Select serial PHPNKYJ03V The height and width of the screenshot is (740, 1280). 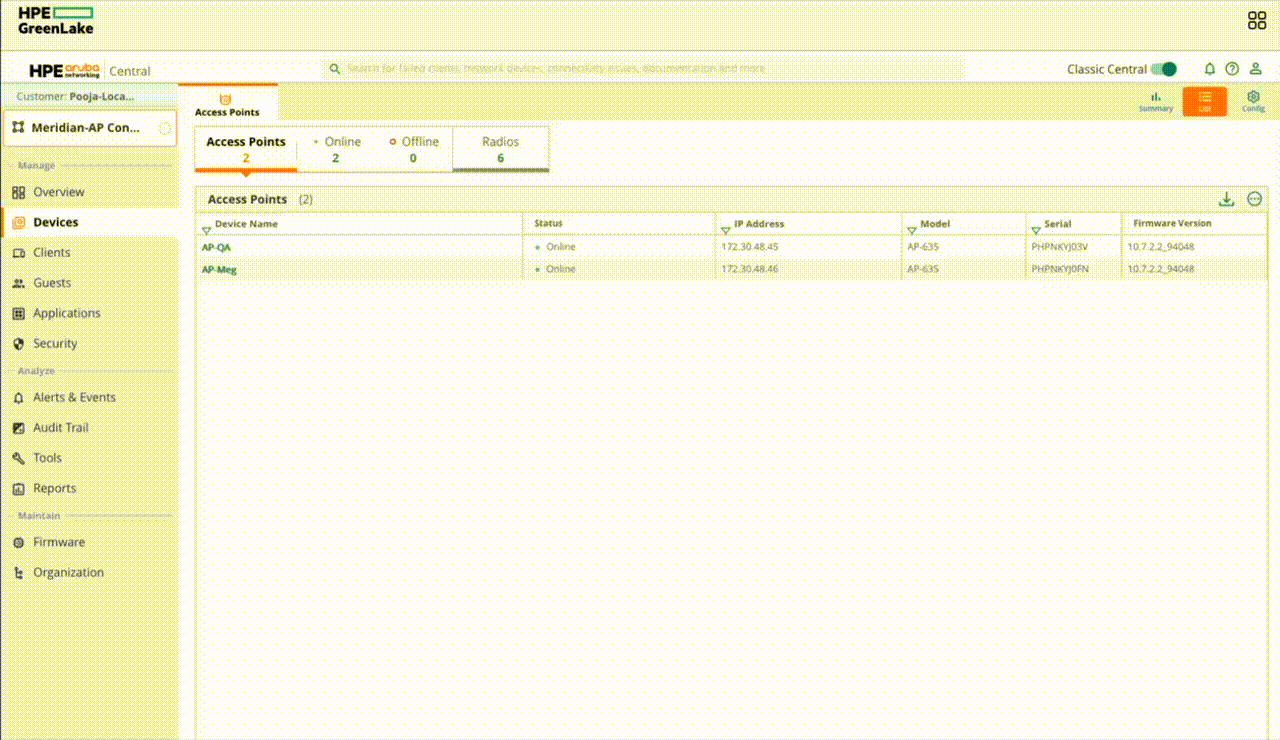(x=1060, y=247)
